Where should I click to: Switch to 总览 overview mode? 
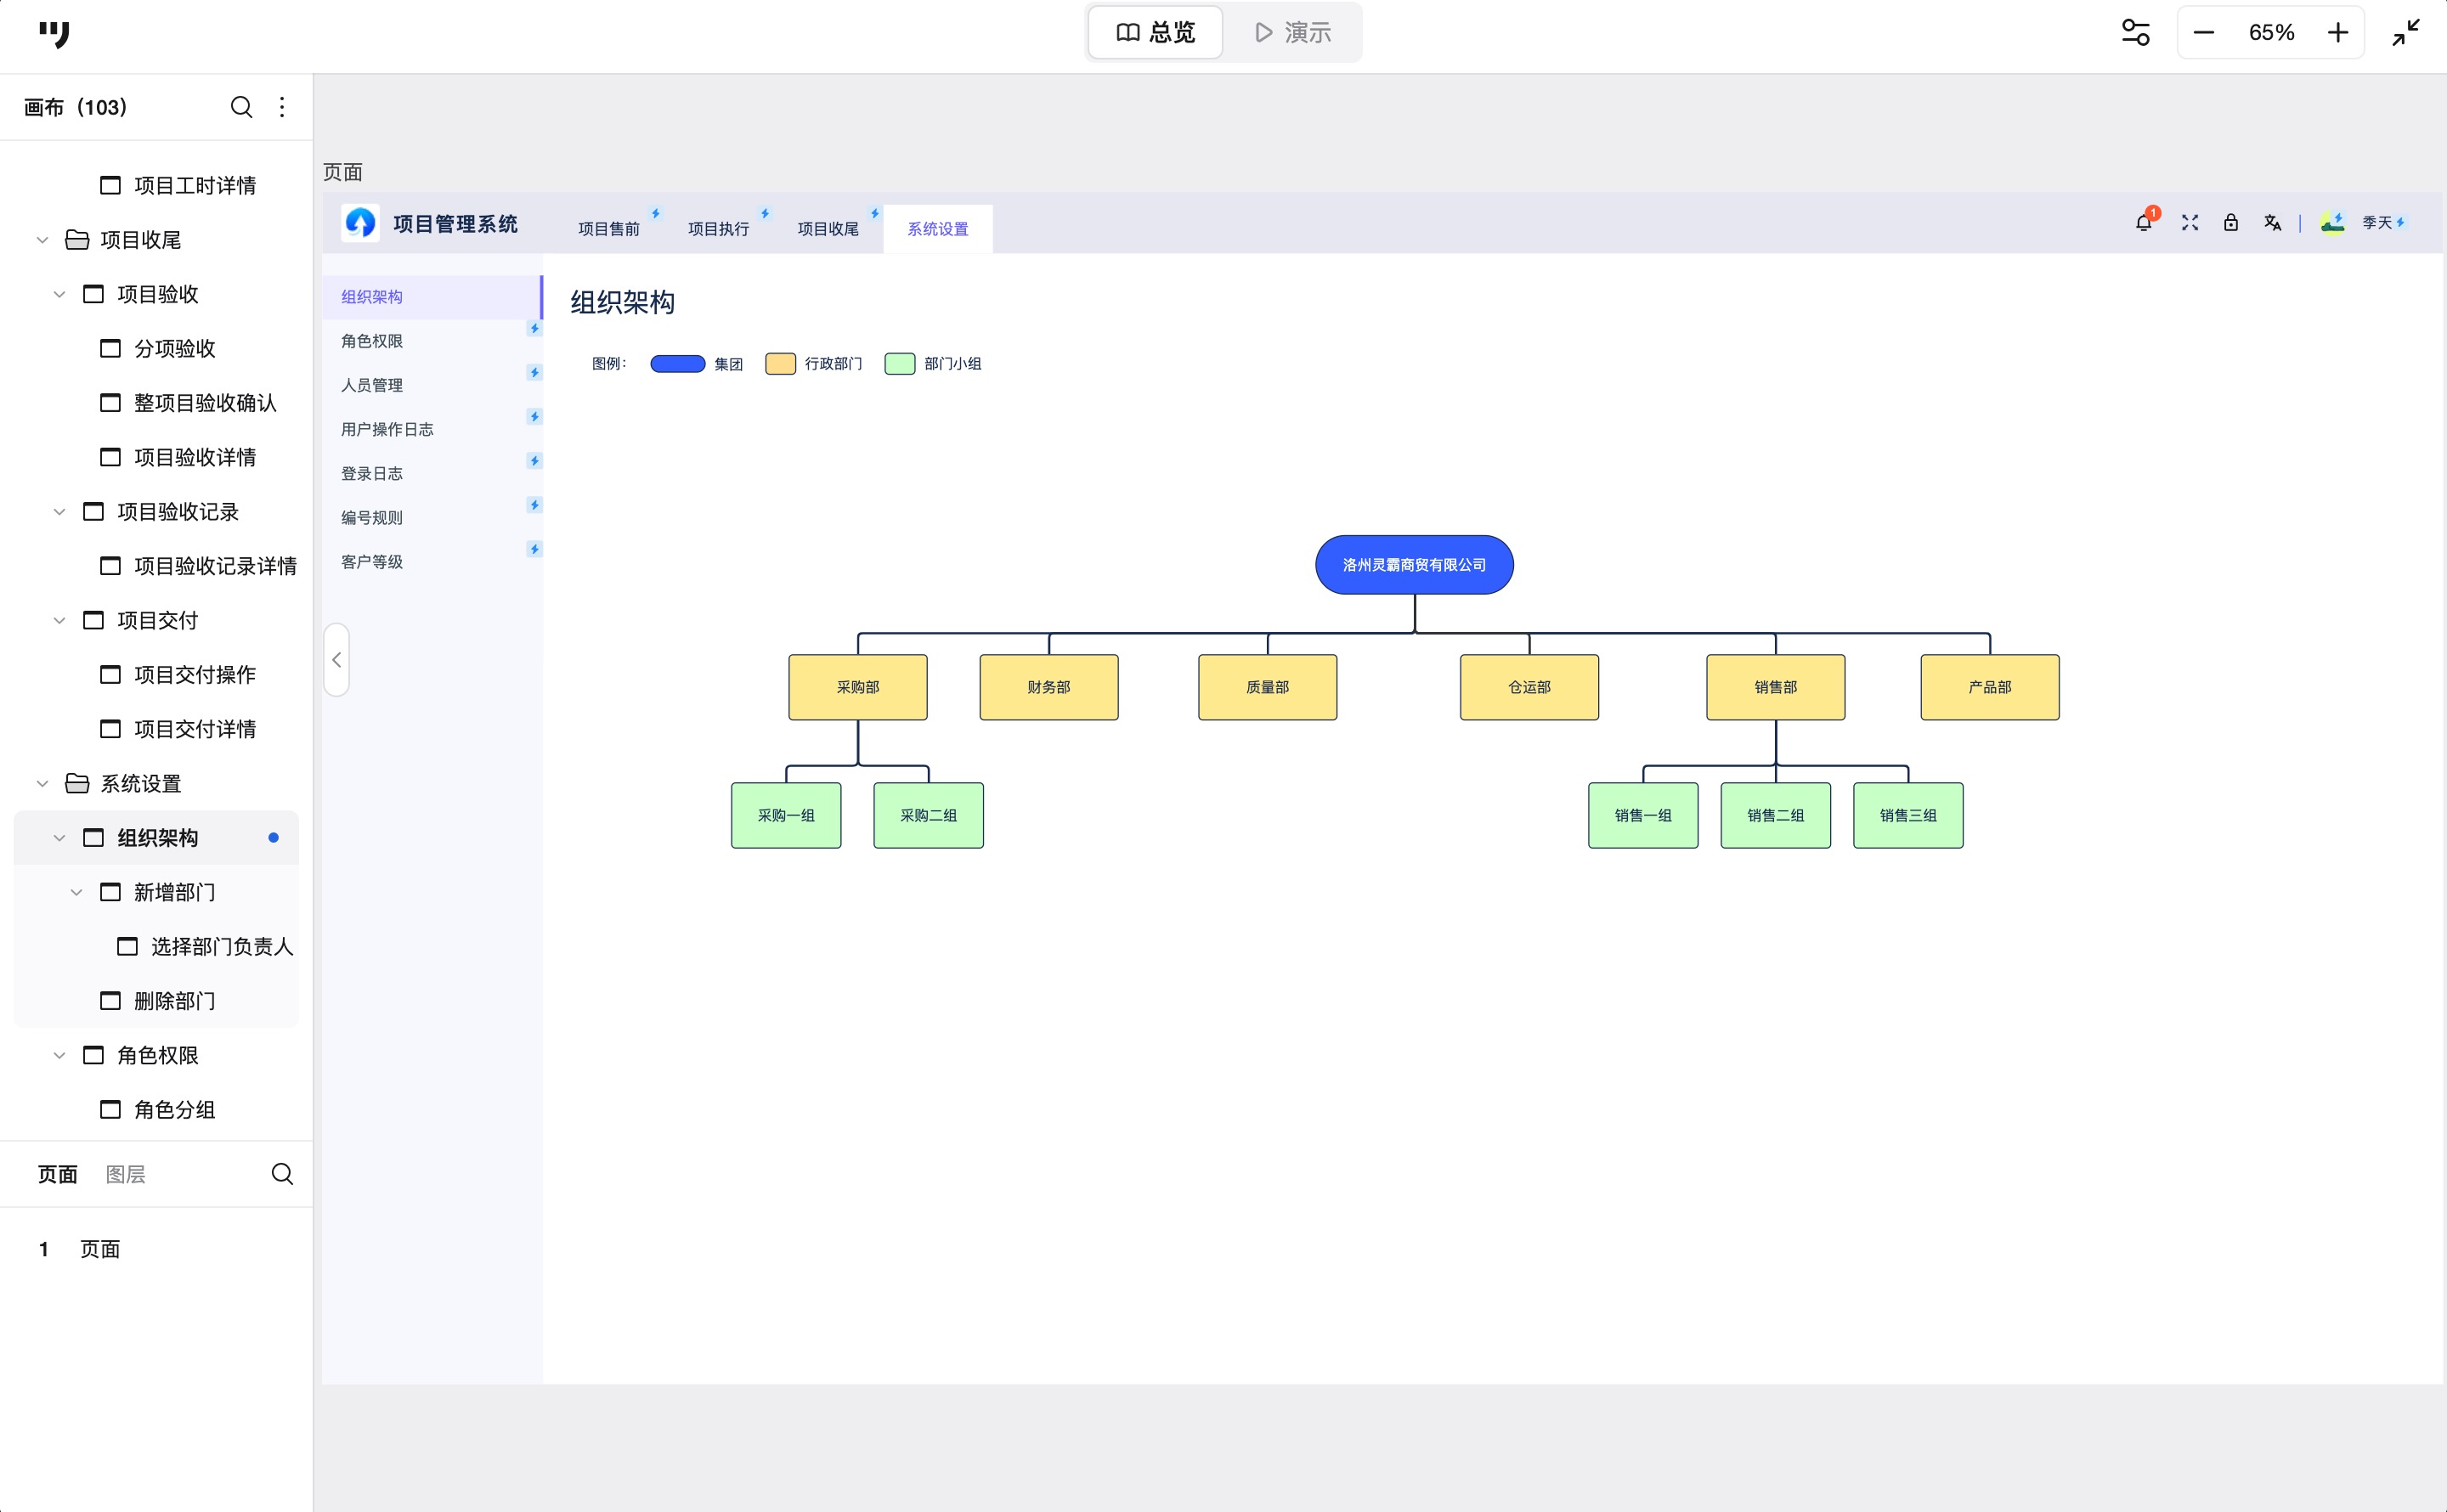pos(1155,33)
